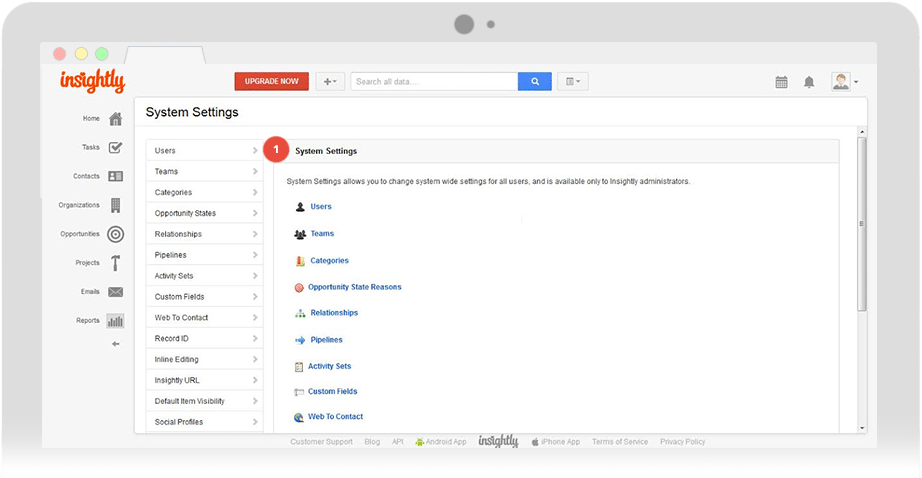
Task: Open Terms of Service footer link
Action: pos(620,442)
